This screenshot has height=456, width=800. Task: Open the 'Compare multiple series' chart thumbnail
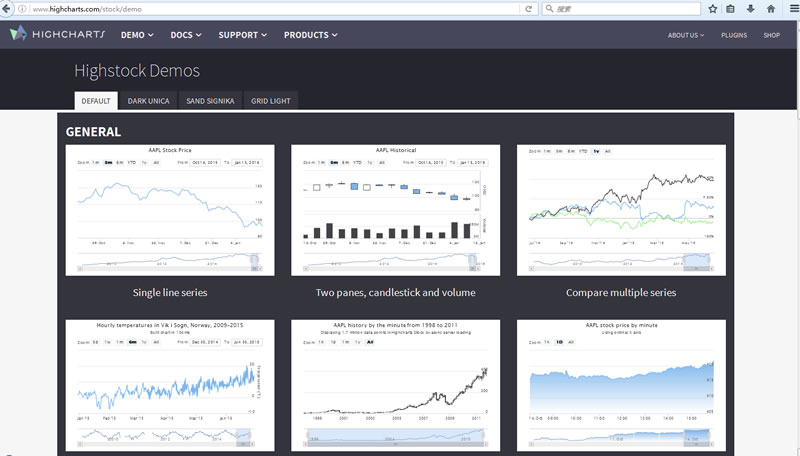pyautogui.click(x=620, y=210)
